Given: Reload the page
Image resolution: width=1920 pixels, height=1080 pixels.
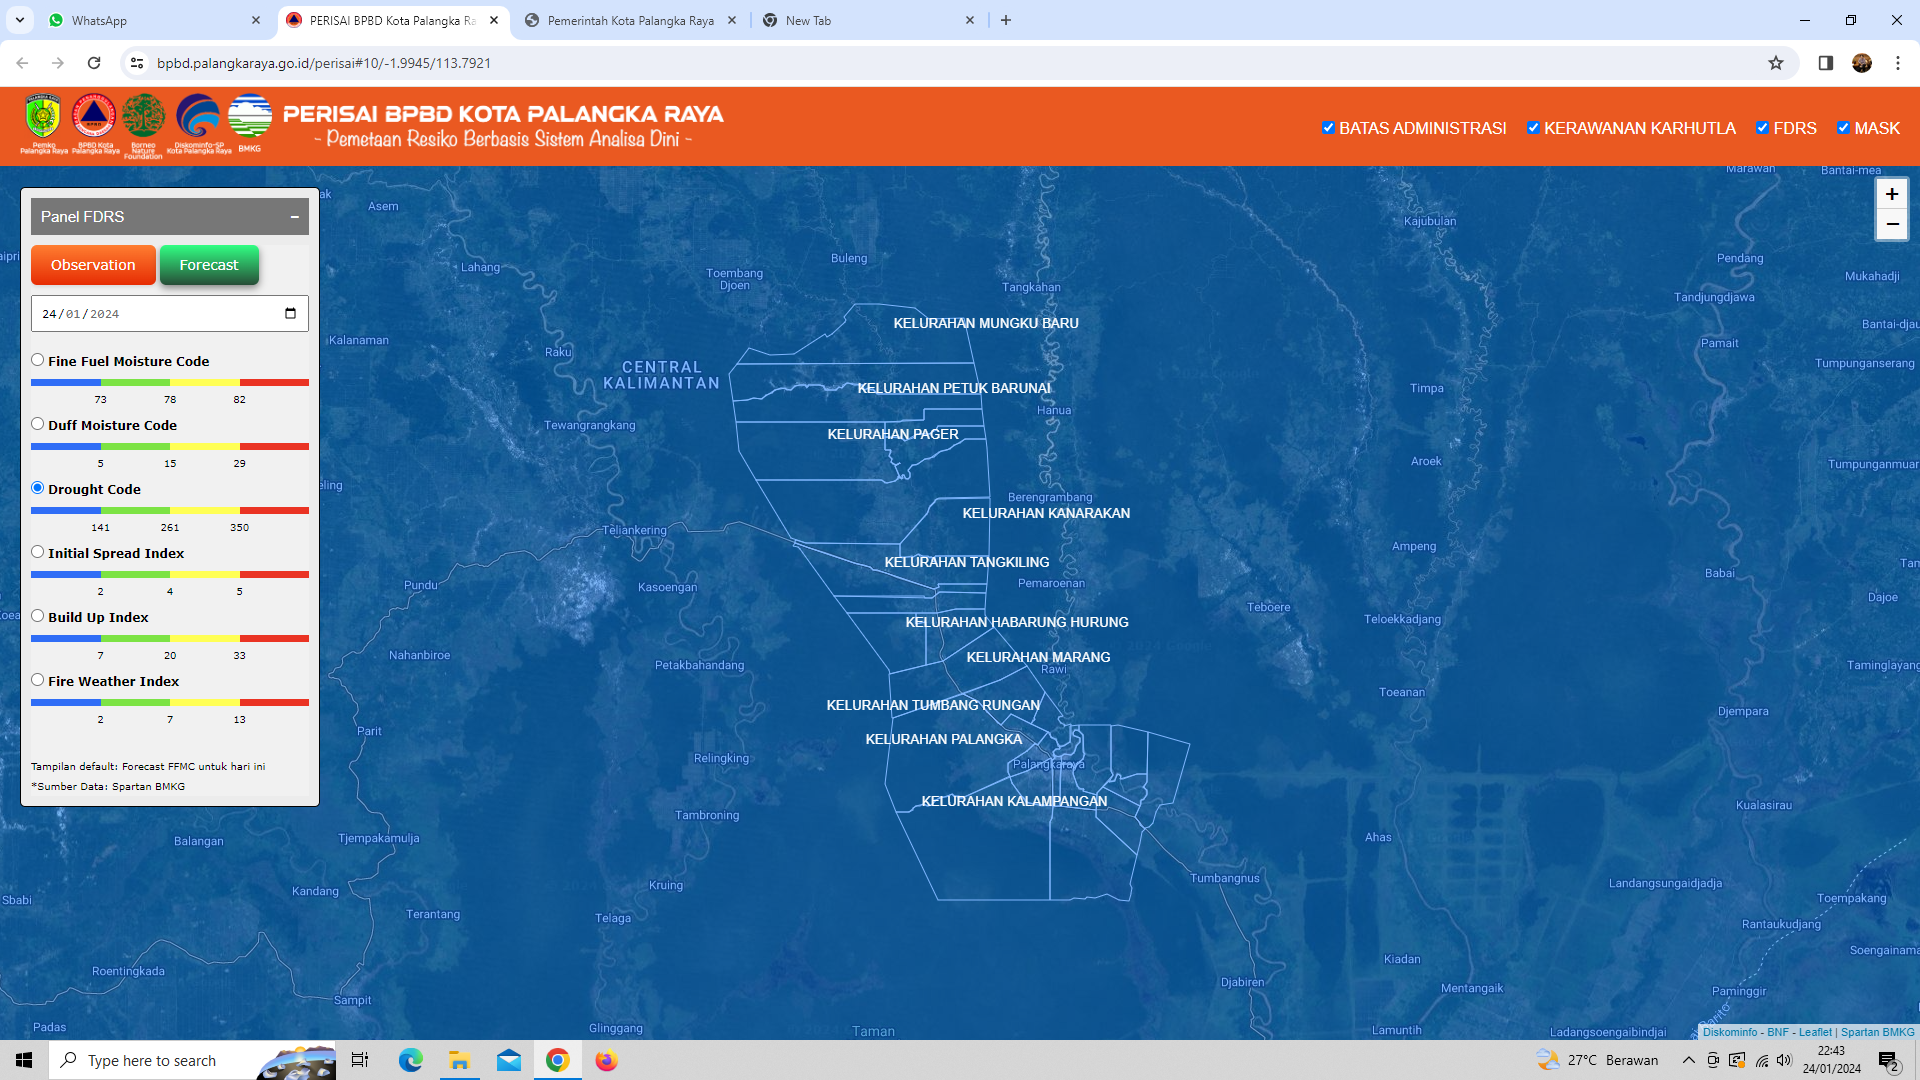Looking at the screenshot, I should 94,63.
